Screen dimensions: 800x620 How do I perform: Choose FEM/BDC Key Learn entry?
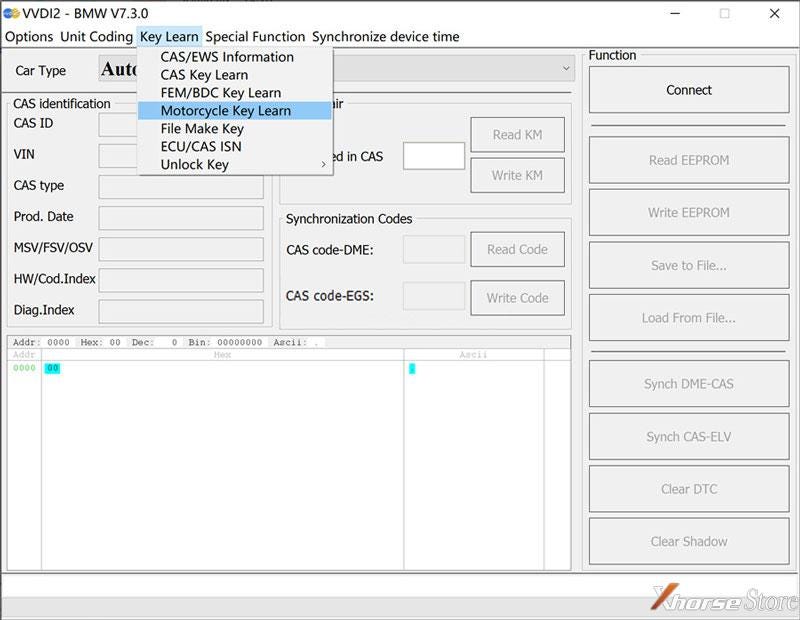(x=235, y=93)
